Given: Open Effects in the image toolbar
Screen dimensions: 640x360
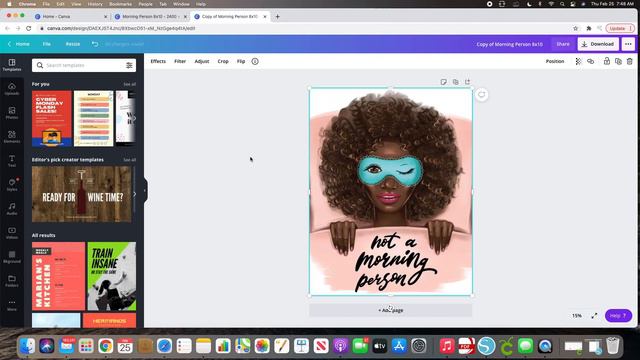Looking at the screenshot, I should point(158,61).
